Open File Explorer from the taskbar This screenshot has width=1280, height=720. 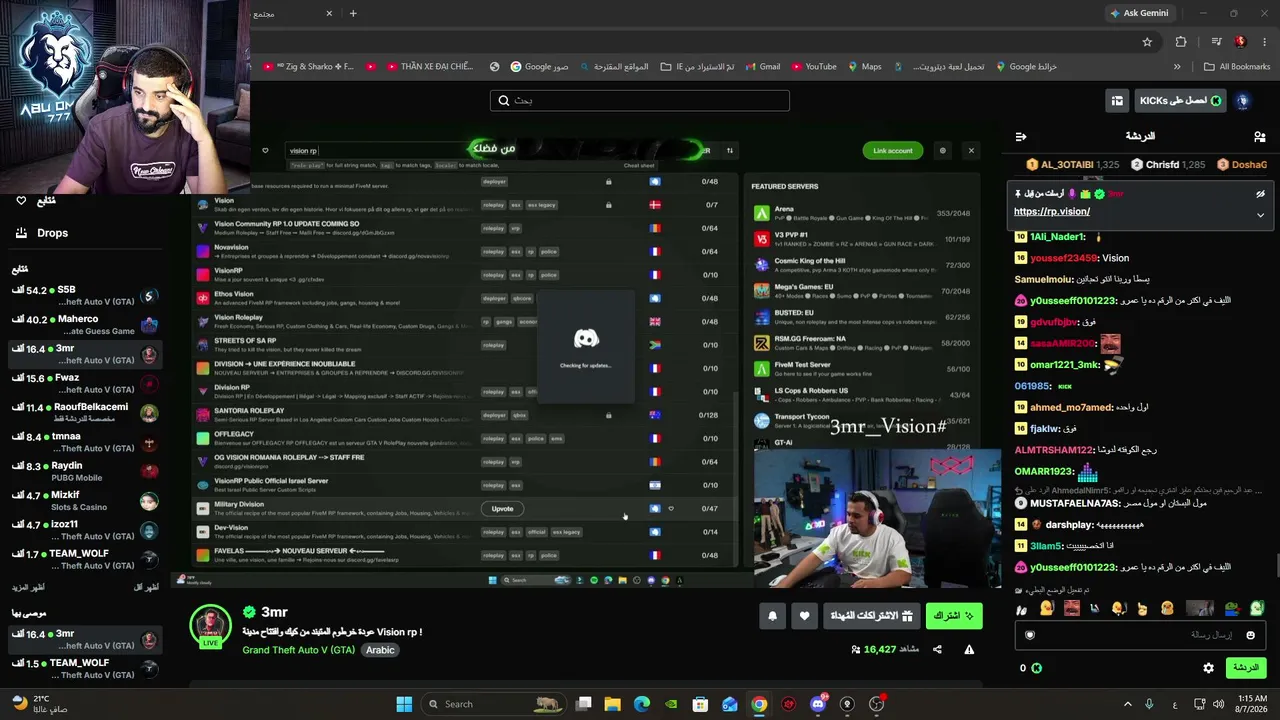(x=612, y=704)
